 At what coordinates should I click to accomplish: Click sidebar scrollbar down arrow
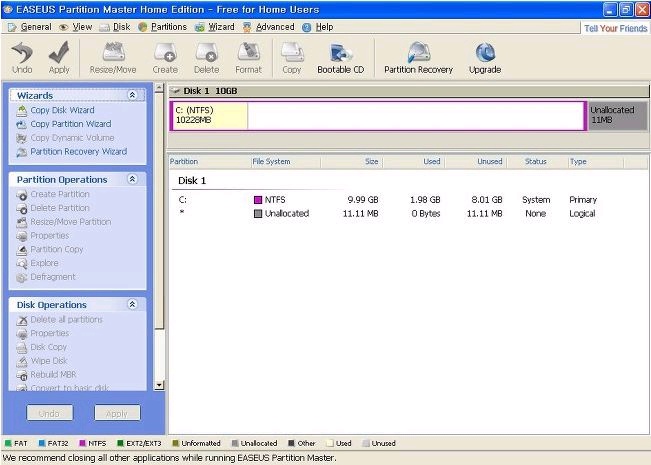point(159,385)
